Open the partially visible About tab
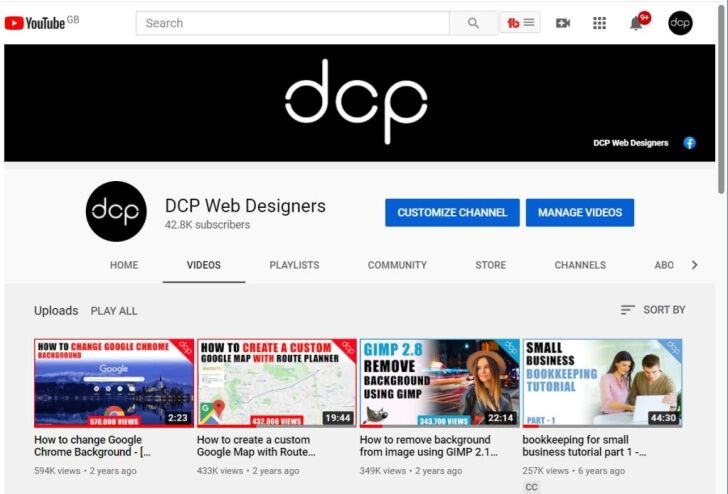The width and height of the screenshot is (728, 494). click(664, 265)
